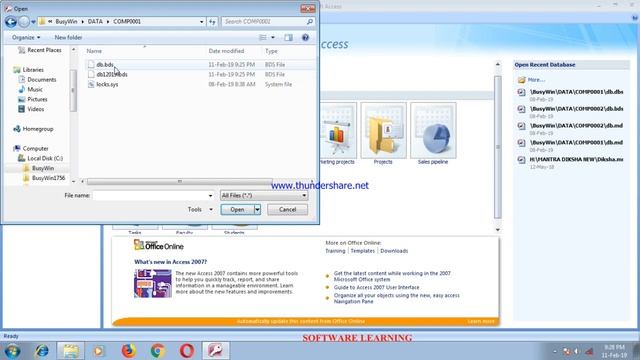Click the Name column header
640x360 pixels.
click(94, 51)
